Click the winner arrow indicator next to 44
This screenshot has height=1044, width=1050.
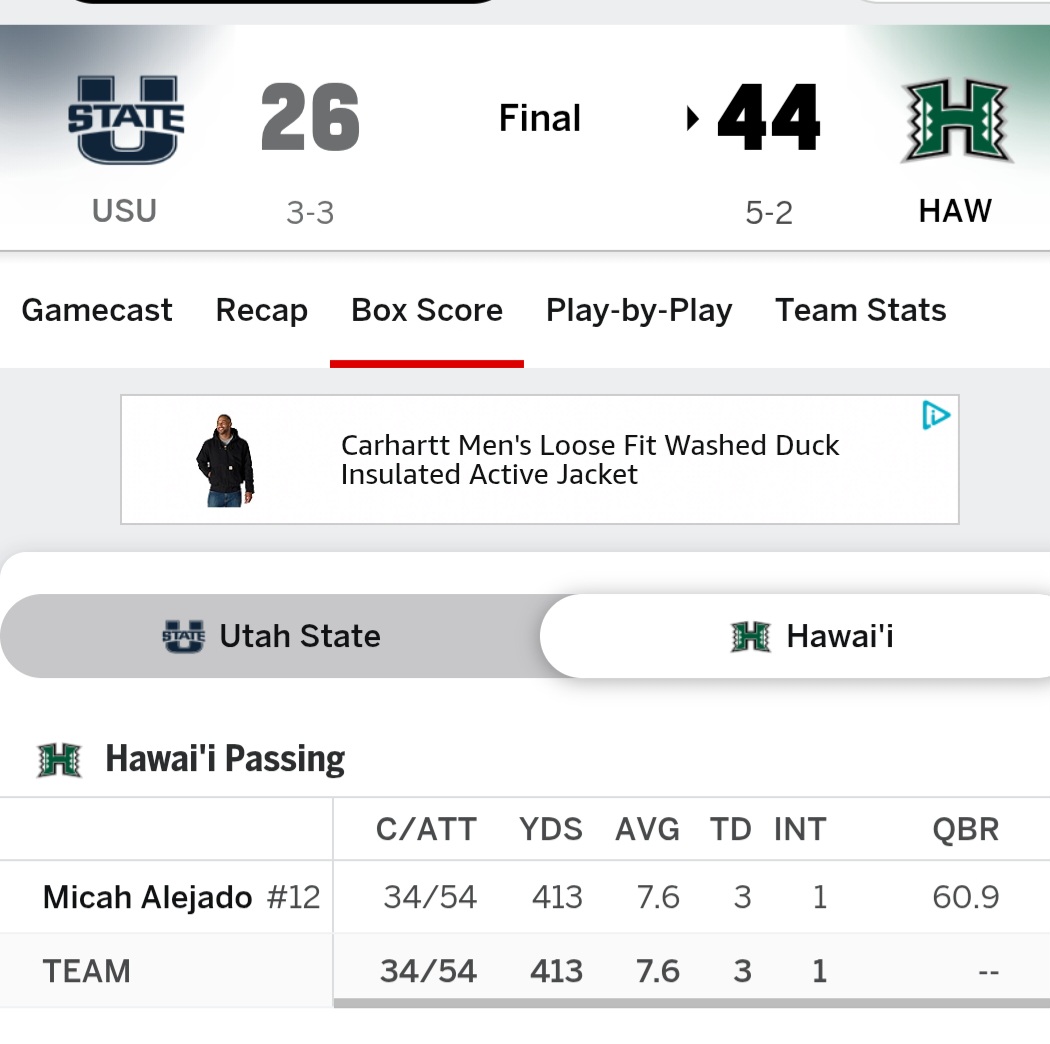pyautogui.click(x=693, y=119)
